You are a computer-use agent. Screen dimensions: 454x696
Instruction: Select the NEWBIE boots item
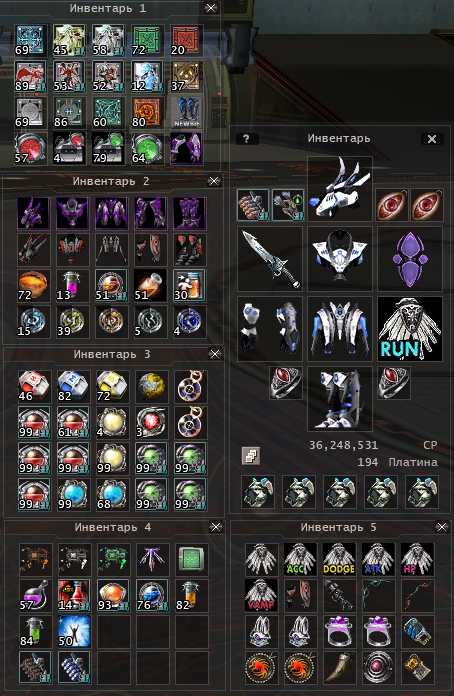click(186, 112)
